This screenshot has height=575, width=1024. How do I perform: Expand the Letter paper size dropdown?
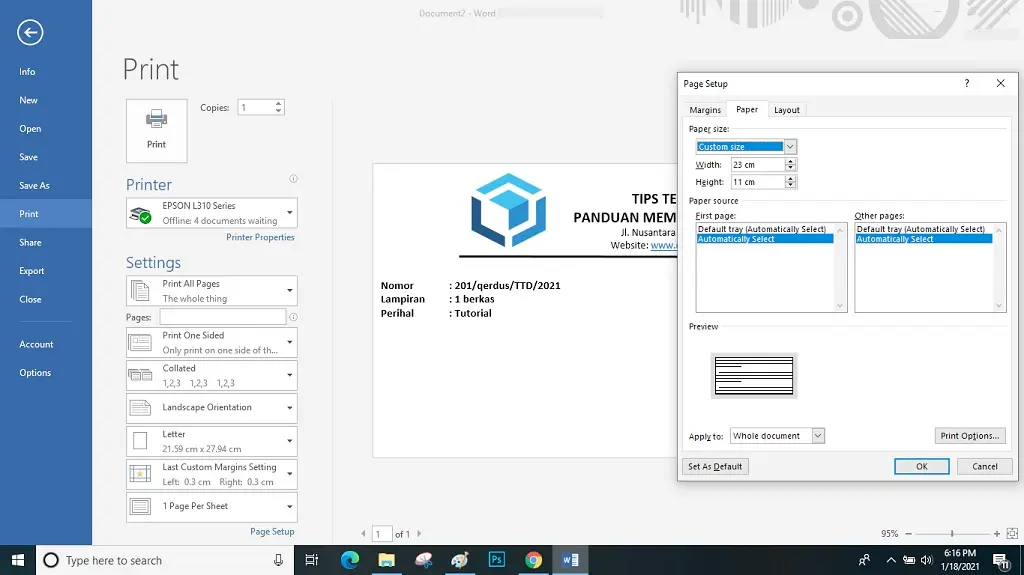212,441
